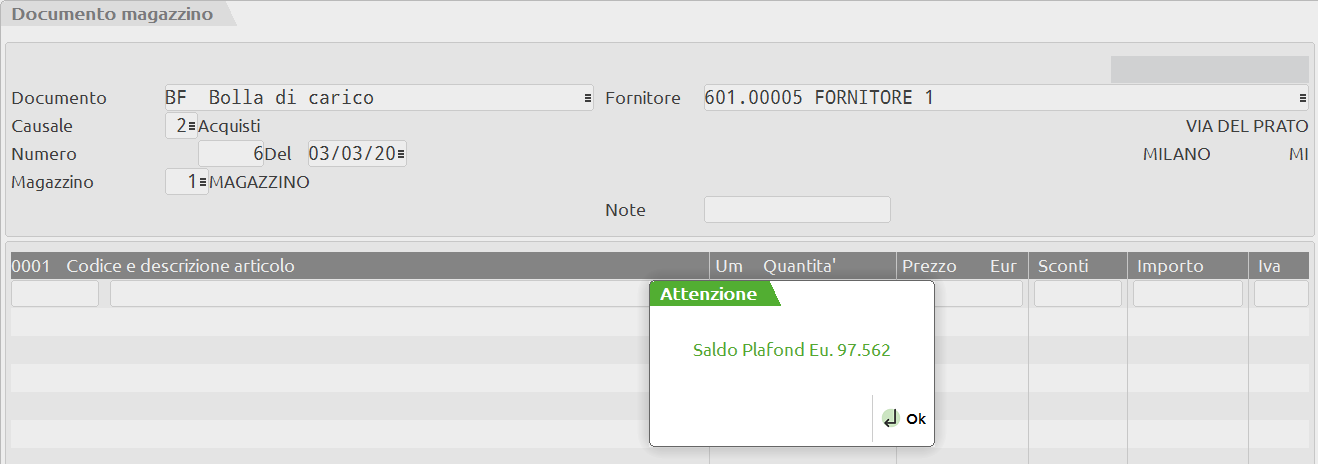The height and width of the screenshot is (464, 1318).
Task: Open the Del date picker
Action: tap(401, 155)
